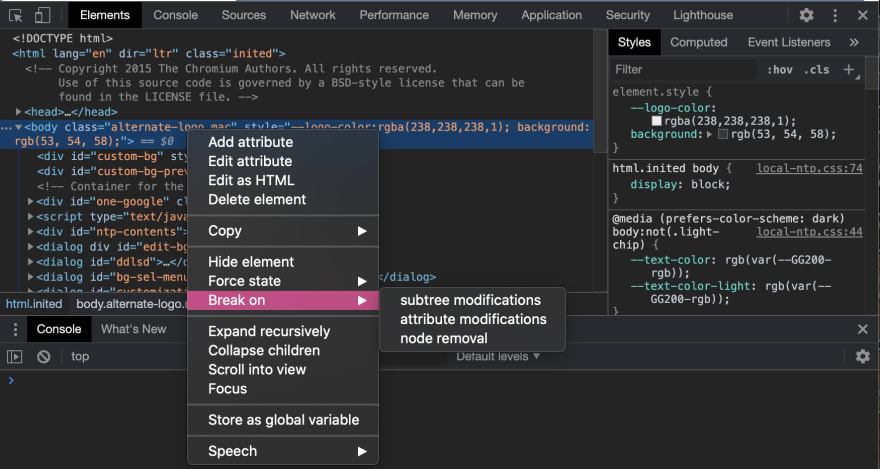Viewport: 880px width, 469px height.
Task: Expand the background shorthand property triangle
Action: 709,135
